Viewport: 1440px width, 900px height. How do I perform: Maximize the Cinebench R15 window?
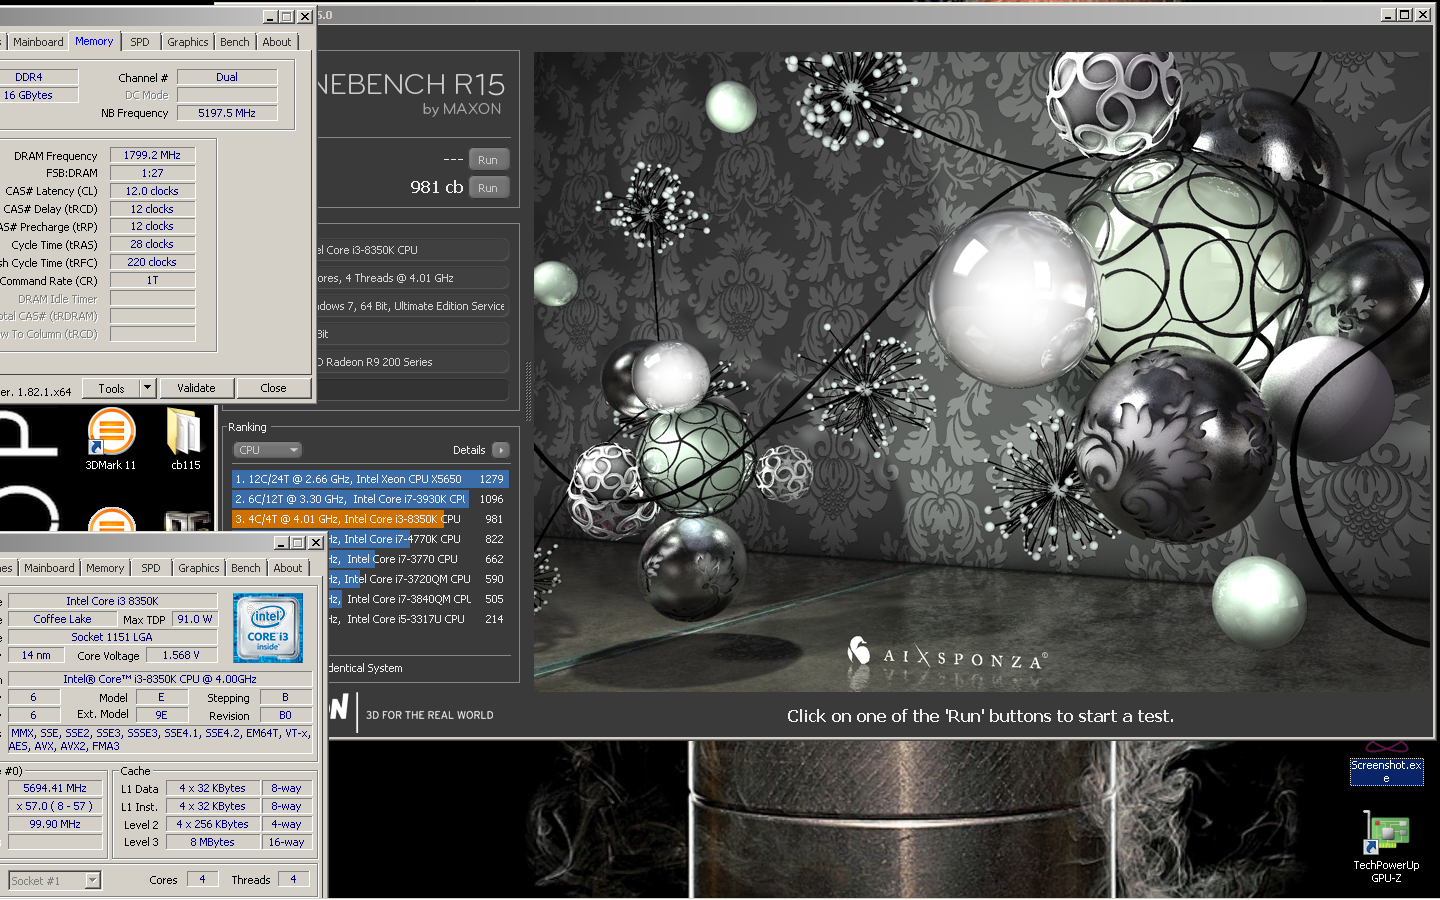pos(1404,14)
